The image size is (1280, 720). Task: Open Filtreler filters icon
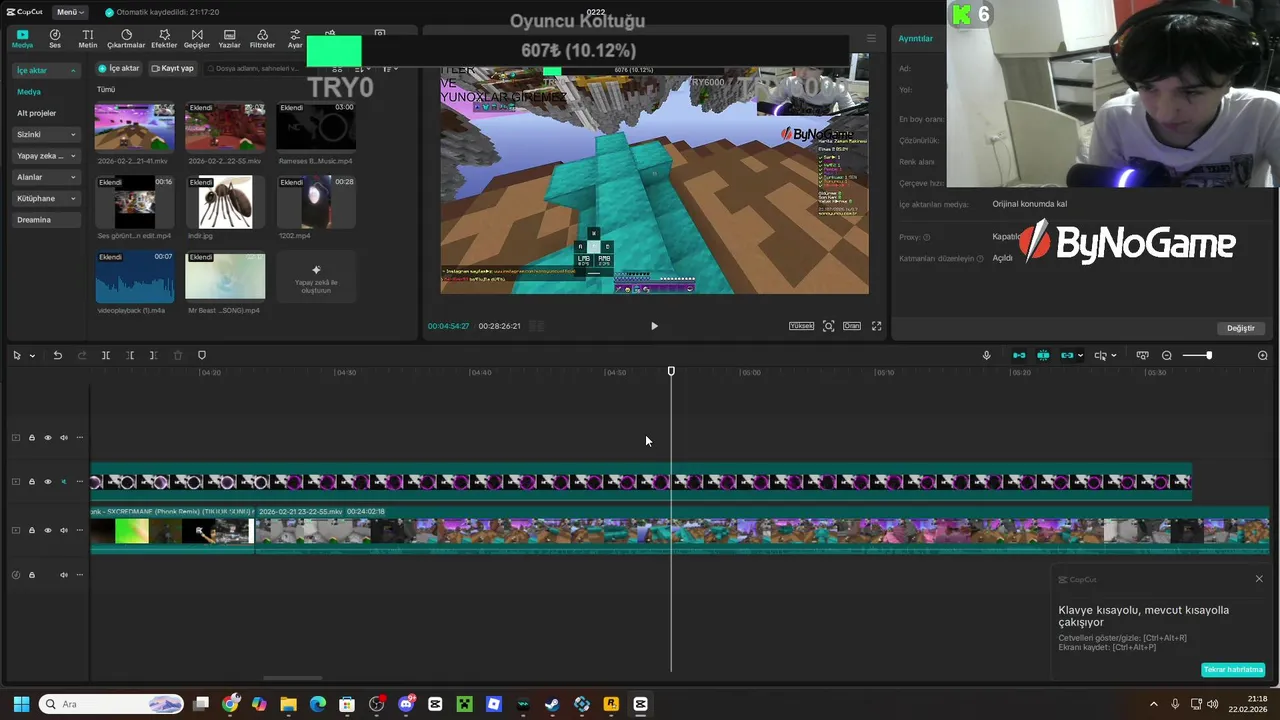[x=262, y=38]
